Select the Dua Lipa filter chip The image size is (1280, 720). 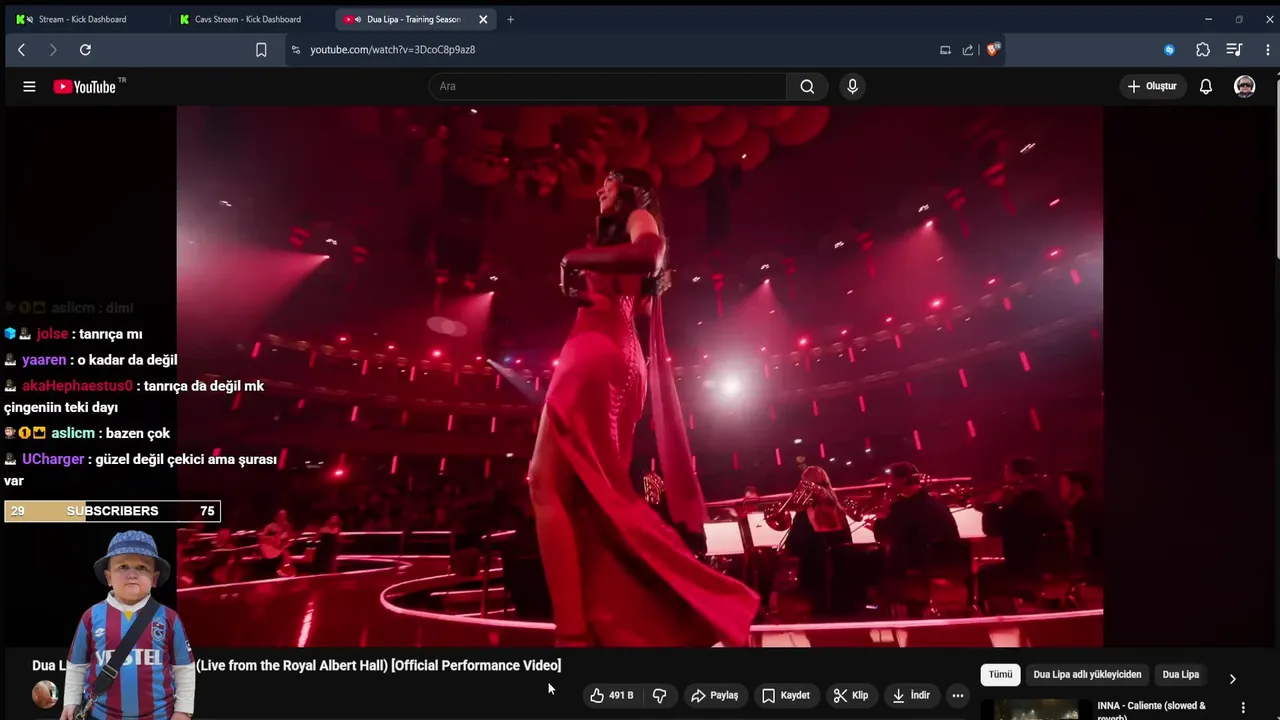[1180, 674]
